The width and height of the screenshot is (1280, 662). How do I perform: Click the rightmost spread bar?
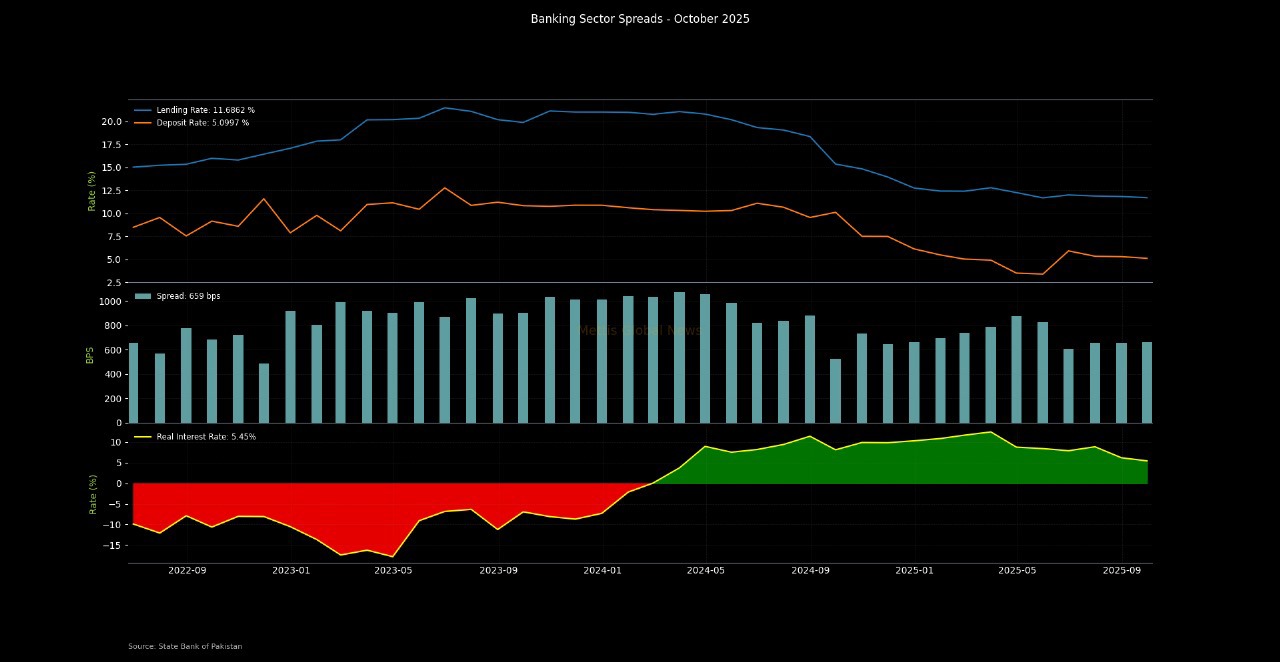pyautogui.click(x=1147, y=382)
